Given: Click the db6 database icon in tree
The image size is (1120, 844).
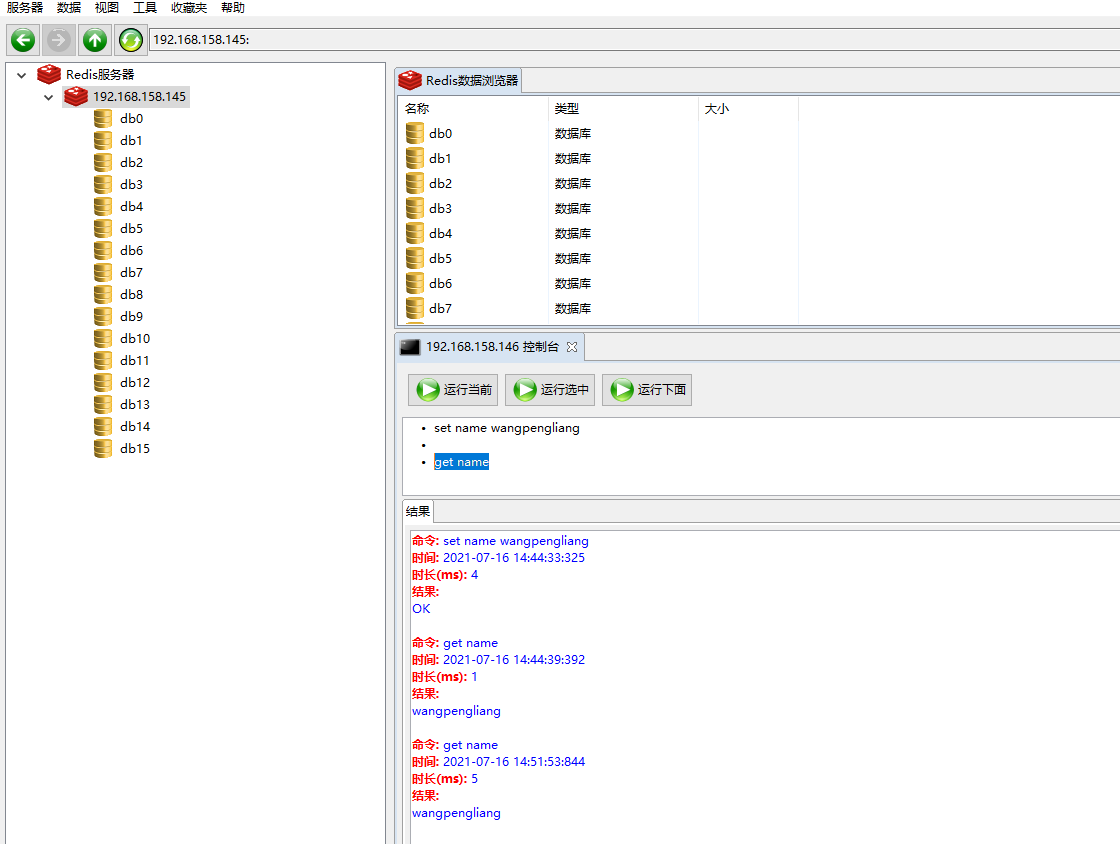Looking at the screenshot, I should click(103, 251).
